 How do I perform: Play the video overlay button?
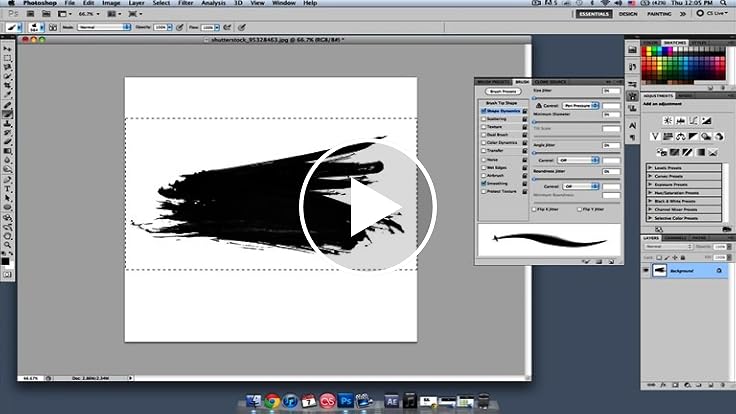click(368, 206)
